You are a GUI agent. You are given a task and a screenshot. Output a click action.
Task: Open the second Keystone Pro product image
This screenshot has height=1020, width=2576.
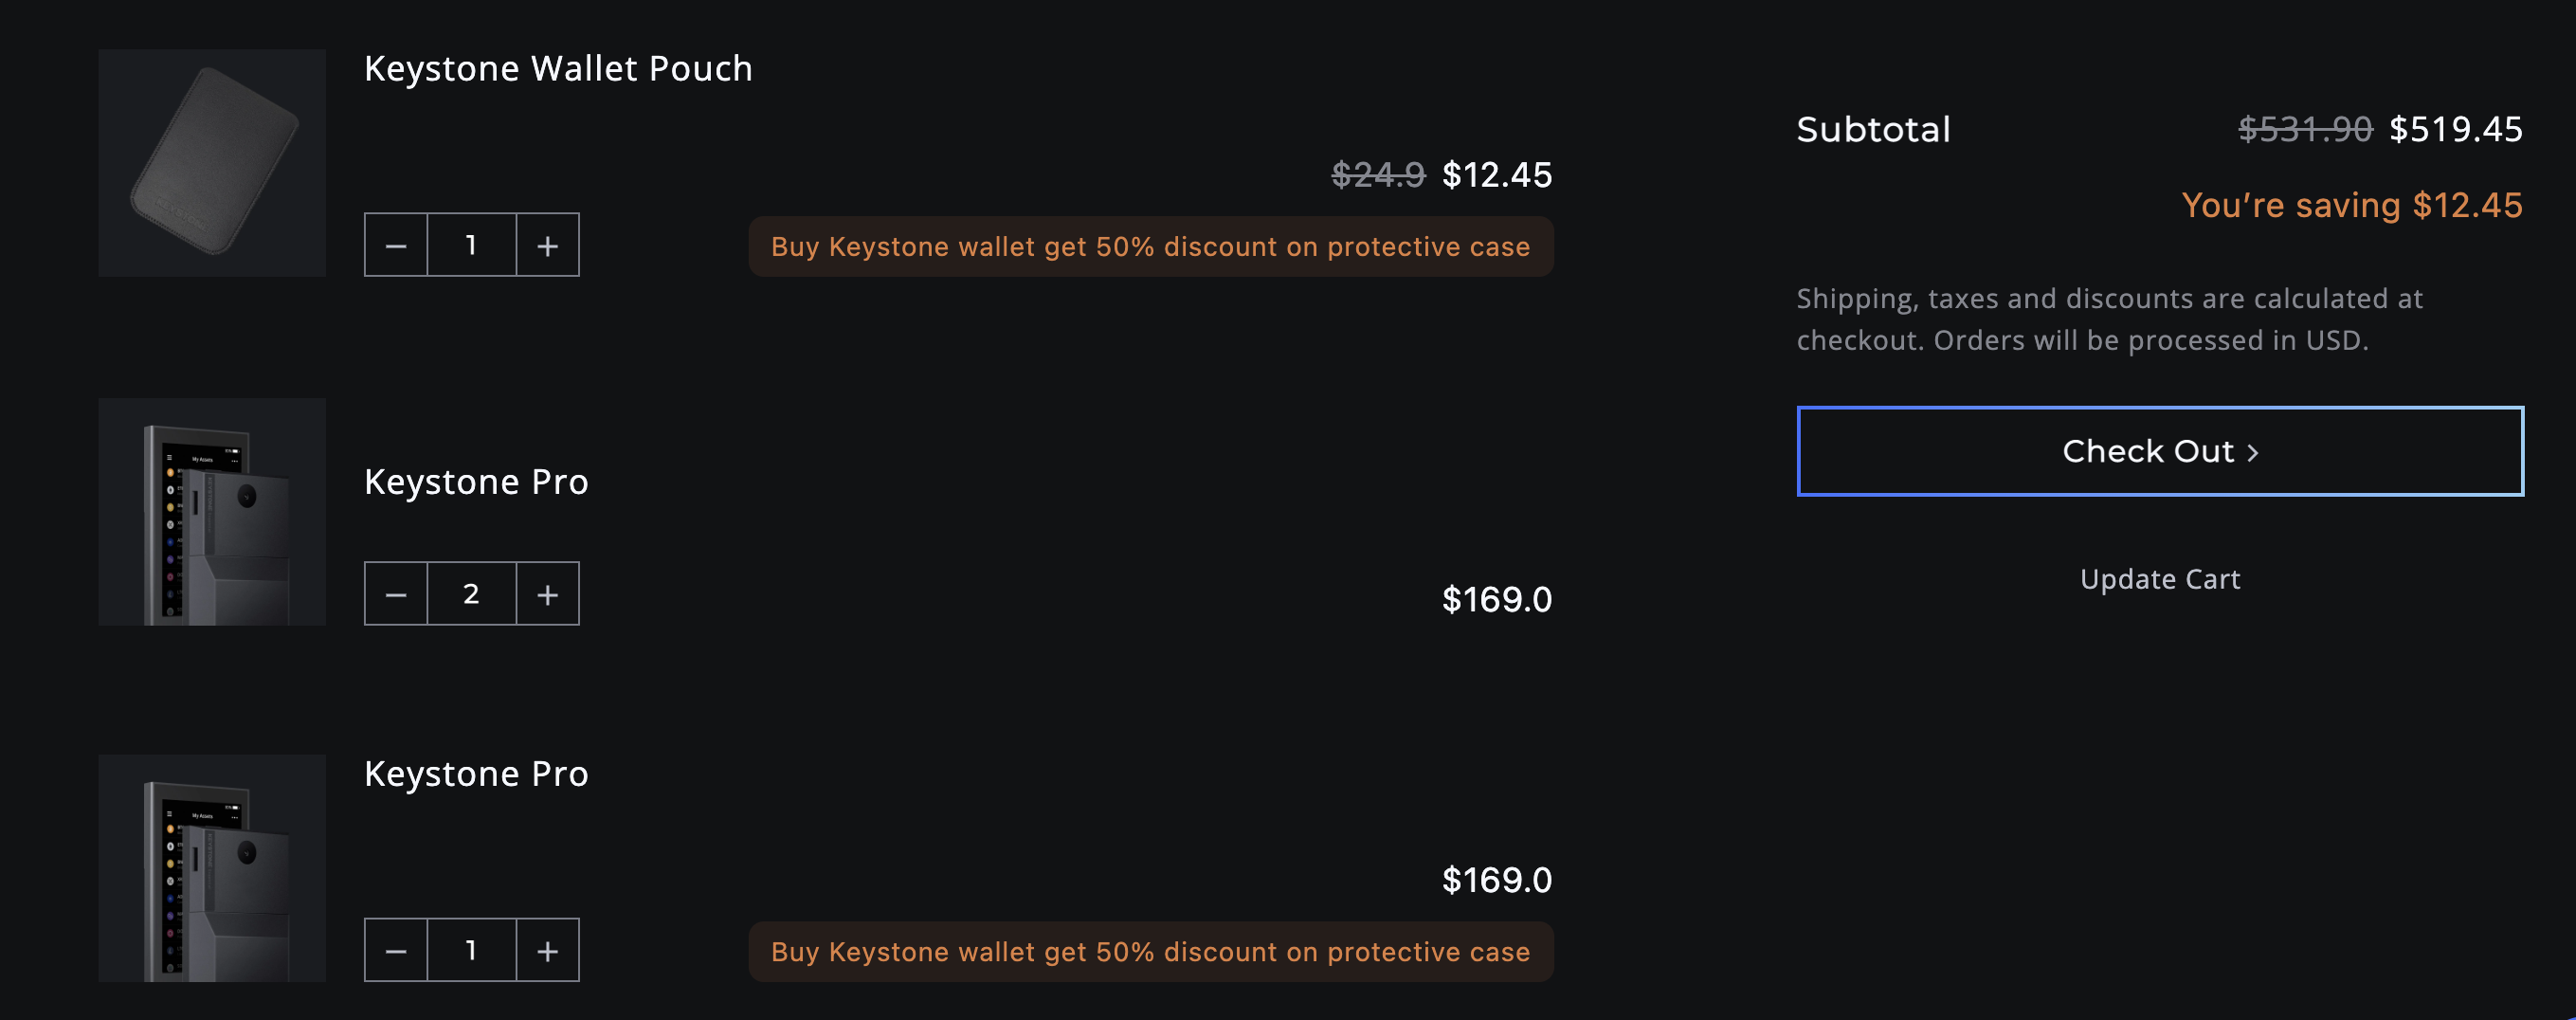coord(211,868)
